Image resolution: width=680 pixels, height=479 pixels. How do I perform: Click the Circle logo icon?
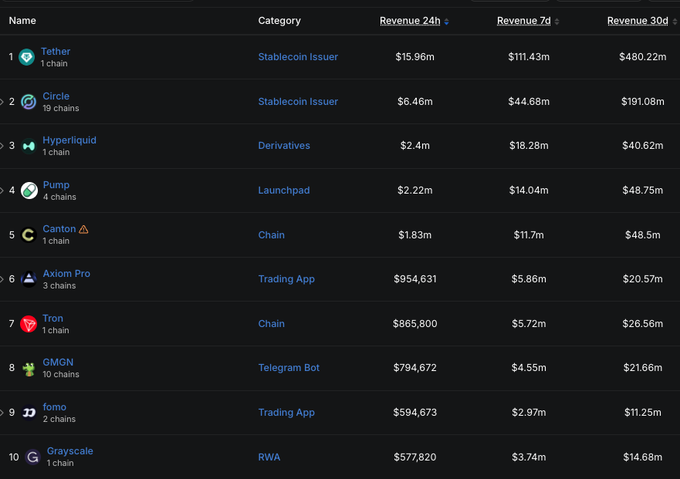(x=29, y=102)
